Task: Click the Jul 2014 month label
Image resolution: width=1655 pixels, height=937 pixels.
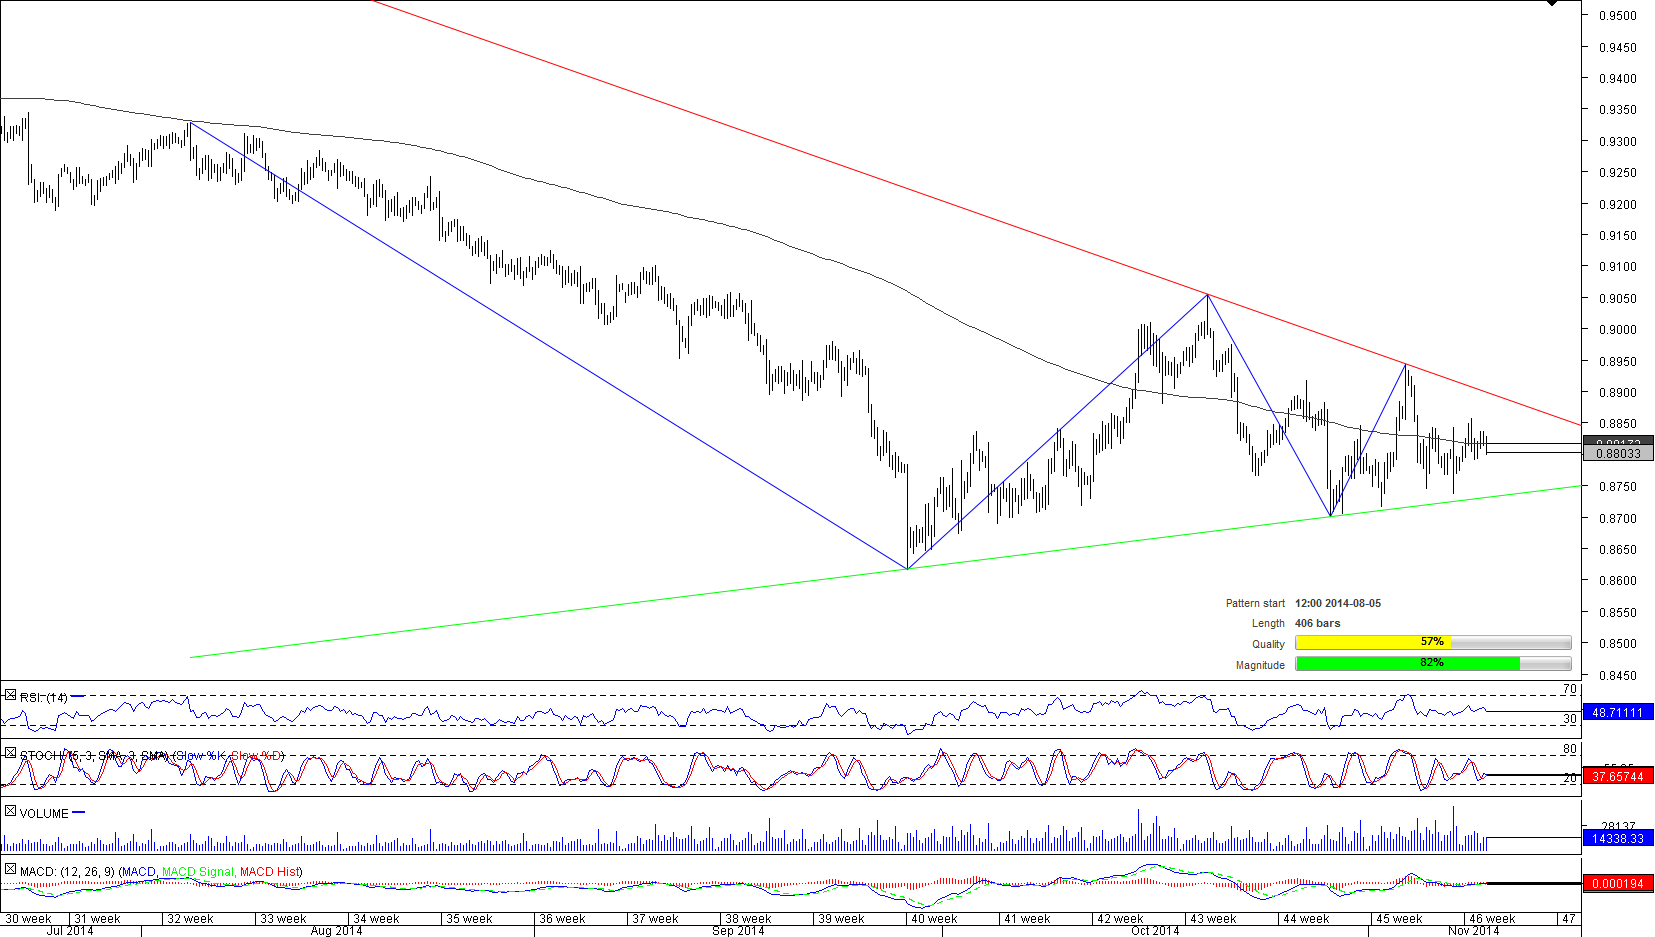Action: [x=70, y=930]
